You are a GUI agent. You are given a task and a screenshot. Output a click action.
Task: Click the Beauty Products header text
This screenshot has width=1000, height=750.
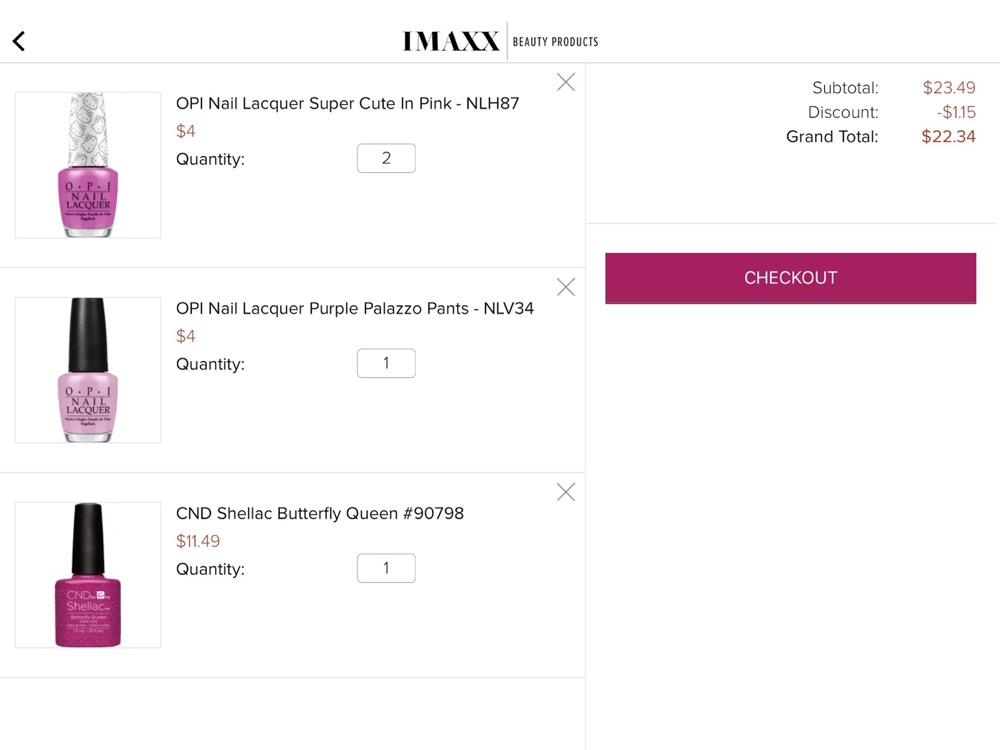[x=555, y=42]
